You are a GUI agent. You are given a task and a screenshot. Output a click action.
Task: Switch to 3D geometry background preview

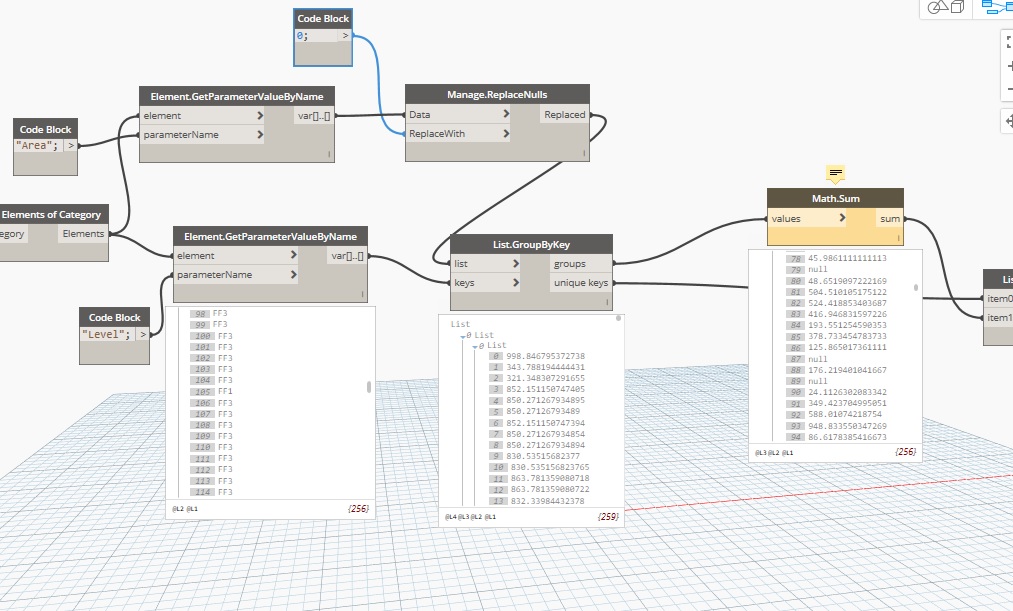[945, 8]
